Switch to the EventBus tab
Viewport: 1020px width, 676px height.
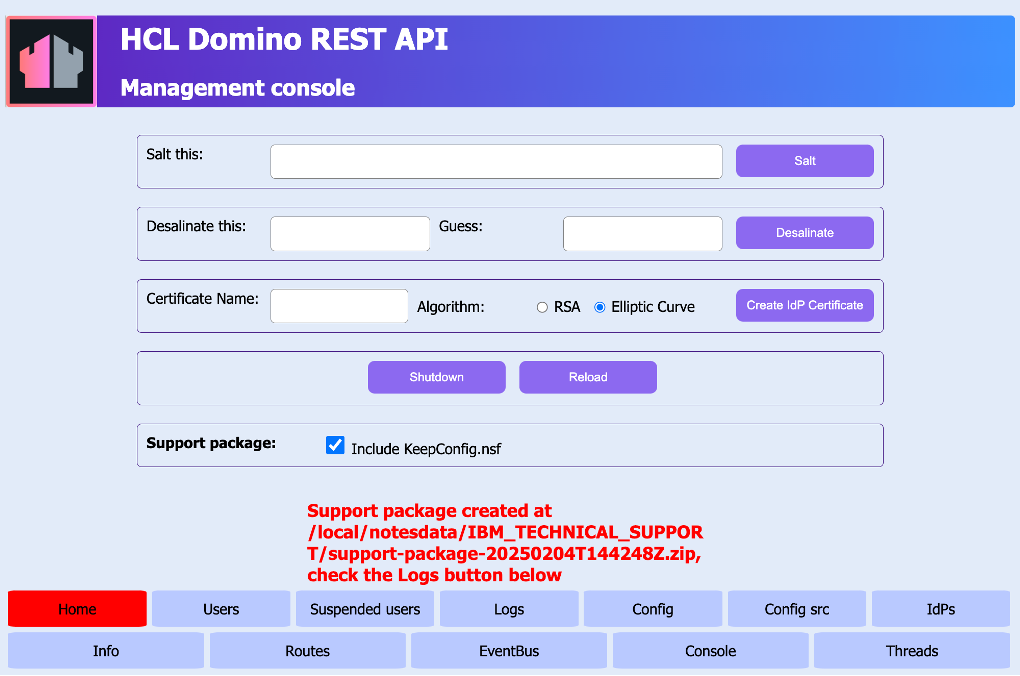tap(509, 651)
